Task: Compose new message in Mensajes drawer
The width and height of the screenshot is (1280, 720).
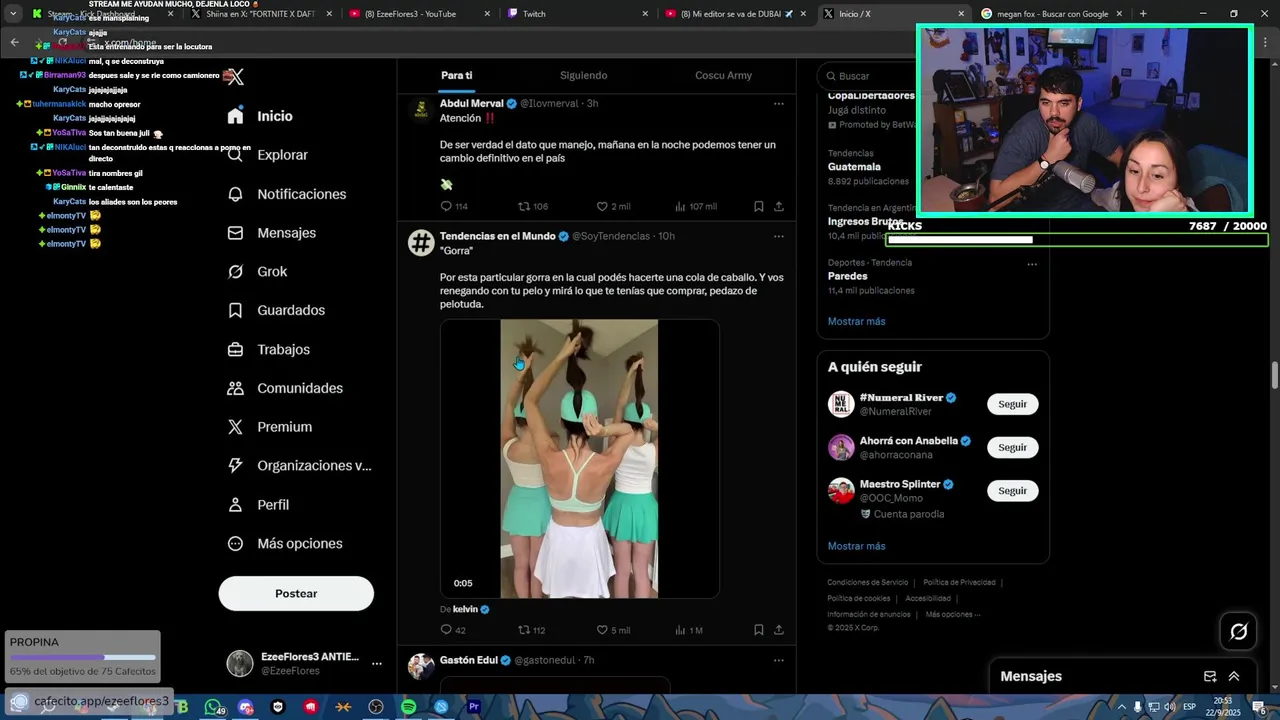Action: point(1210,676)
